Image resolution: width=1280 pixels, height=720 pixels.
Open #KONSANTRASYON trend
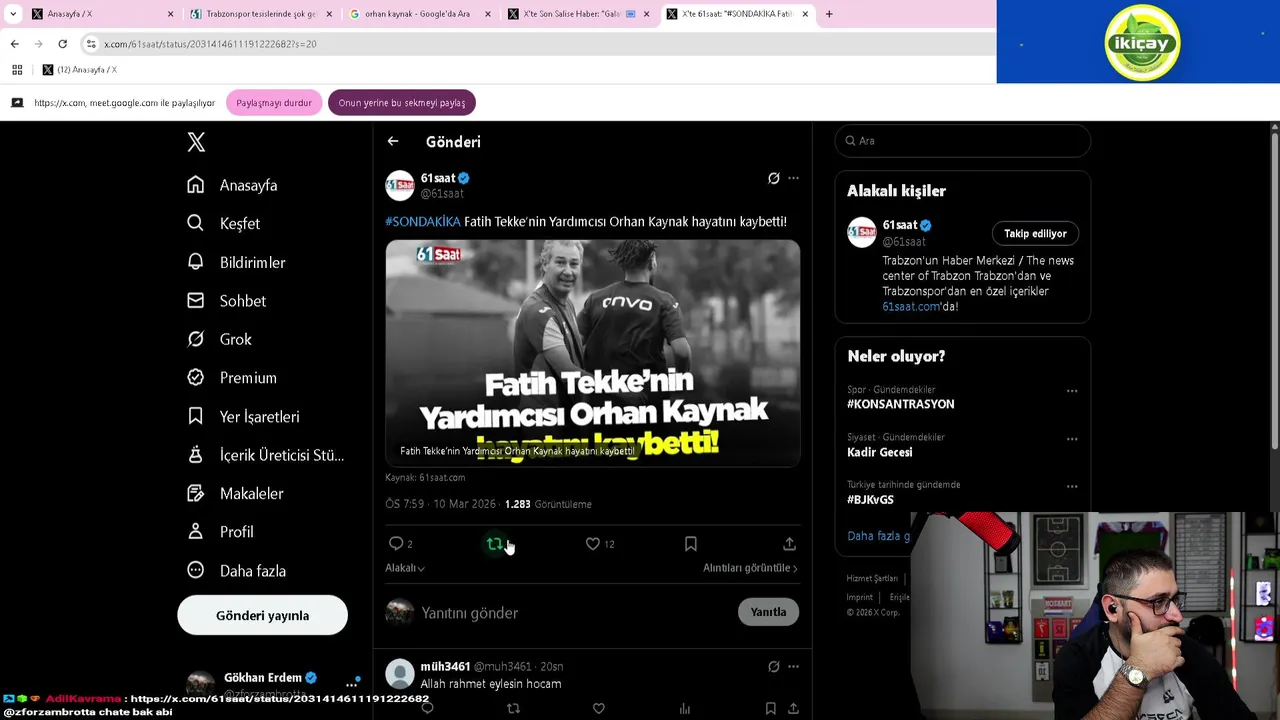[x=901, y=404]
